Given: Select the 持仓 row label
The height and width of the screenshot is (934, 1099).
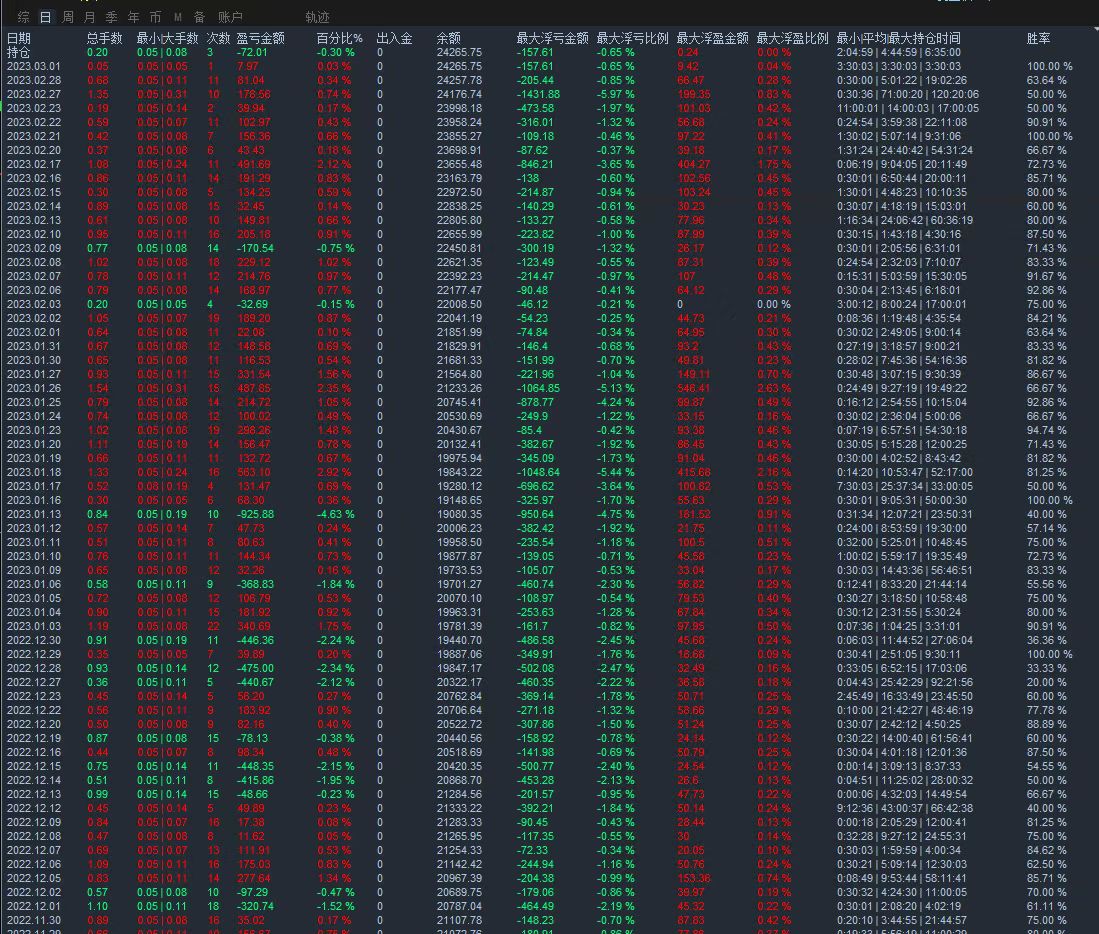Looking at the screenshot, I should click(19, 53).
